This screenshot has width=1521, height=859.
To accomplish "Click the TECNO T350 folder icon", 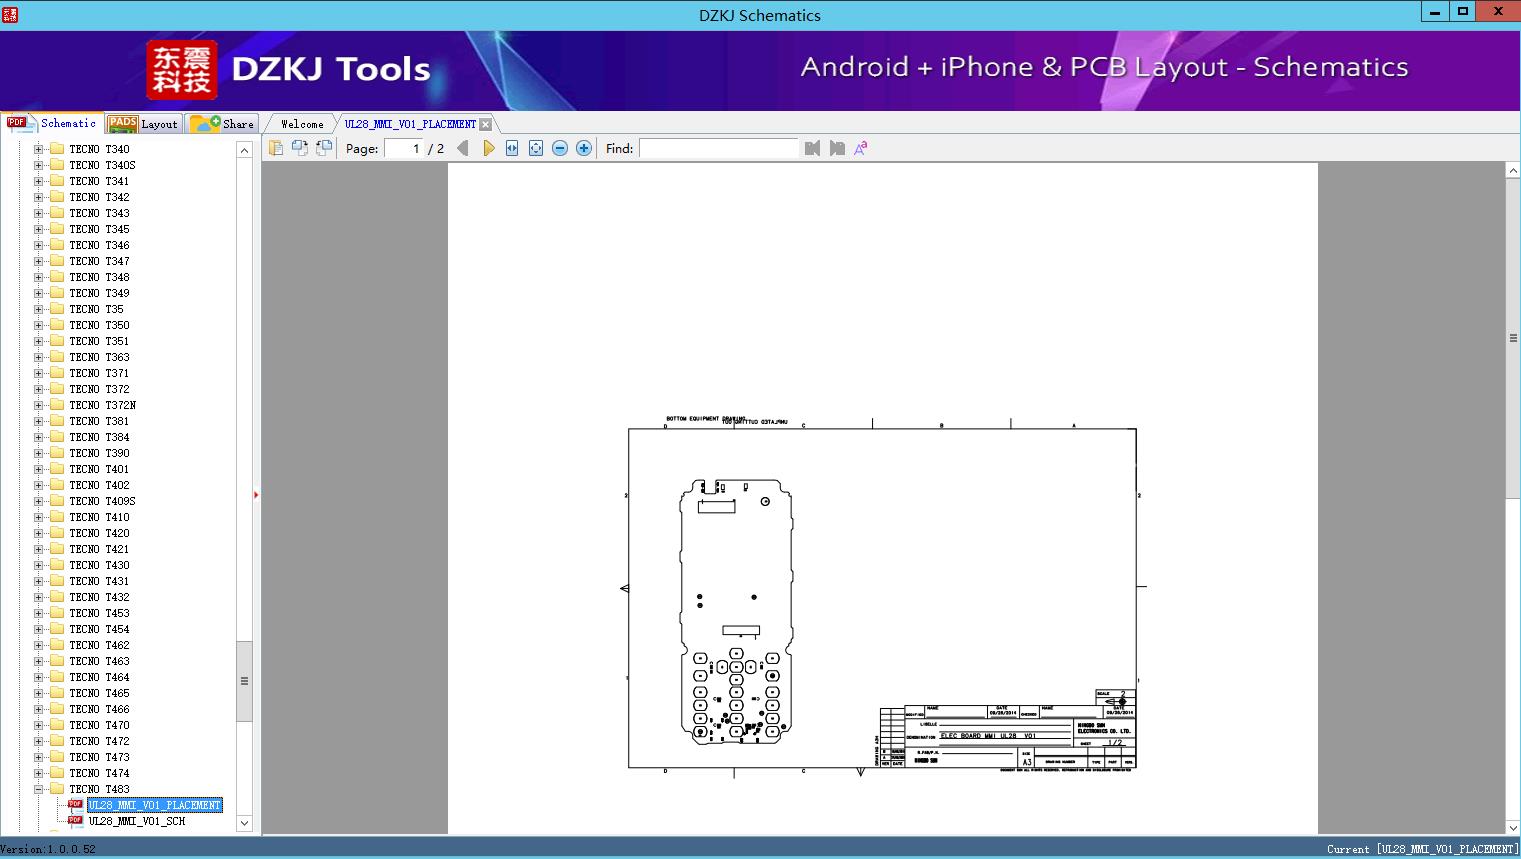I will (57, 325).
